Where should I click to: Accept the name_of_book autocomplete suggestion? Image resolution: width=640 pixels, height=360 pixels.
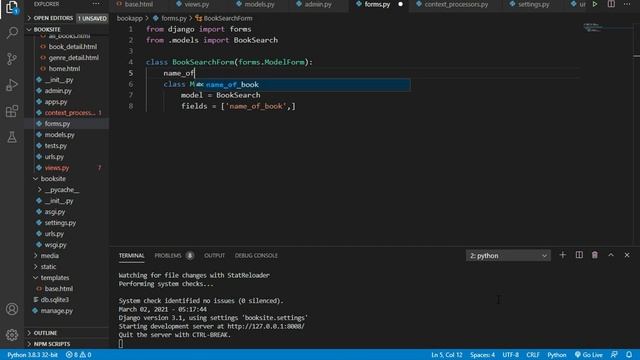pos(301,84)
